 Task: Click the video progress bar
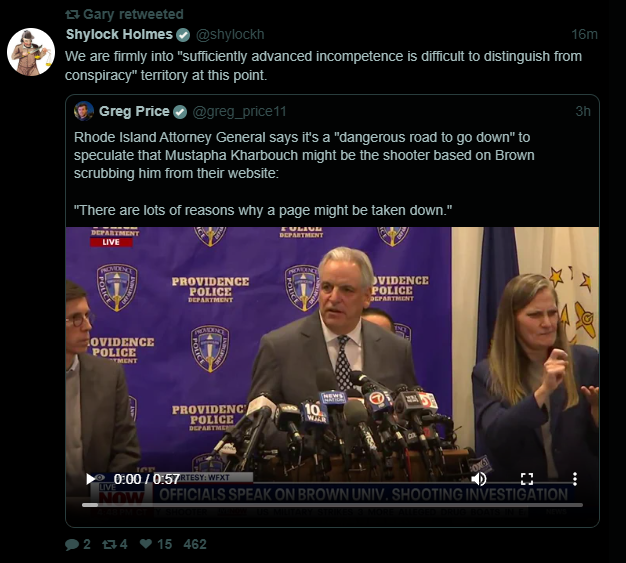pos(330,504)
